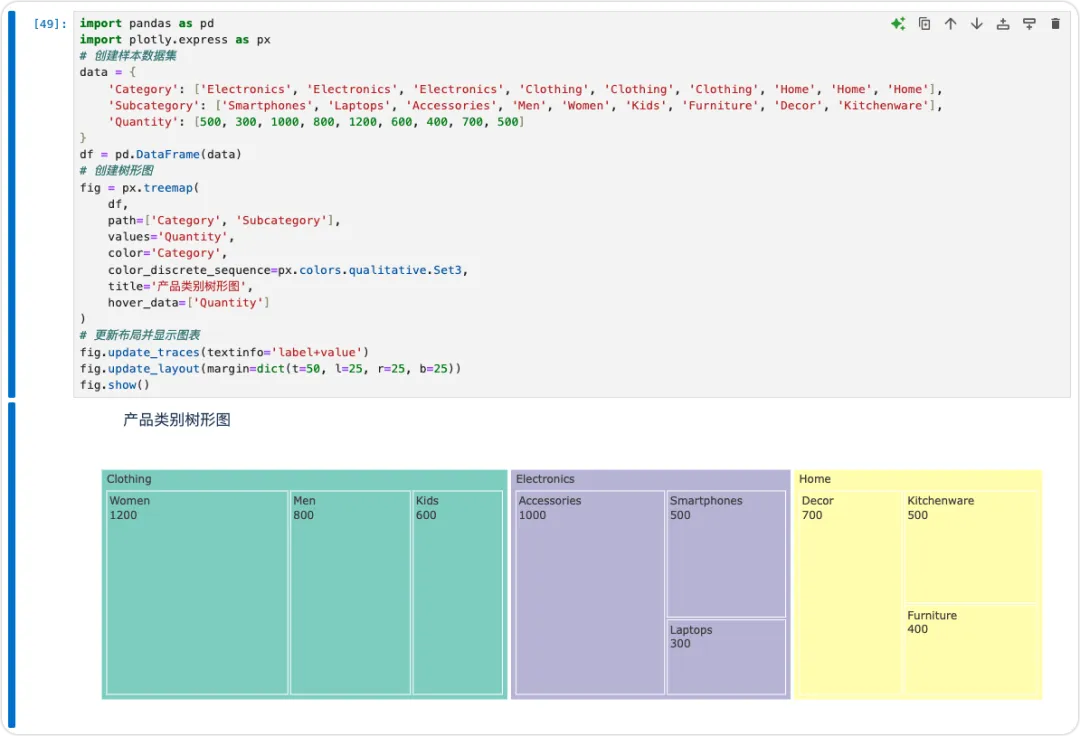Click the fig.update_traces line
Viewport: 1080px width, 736px height.
[225, 353]
